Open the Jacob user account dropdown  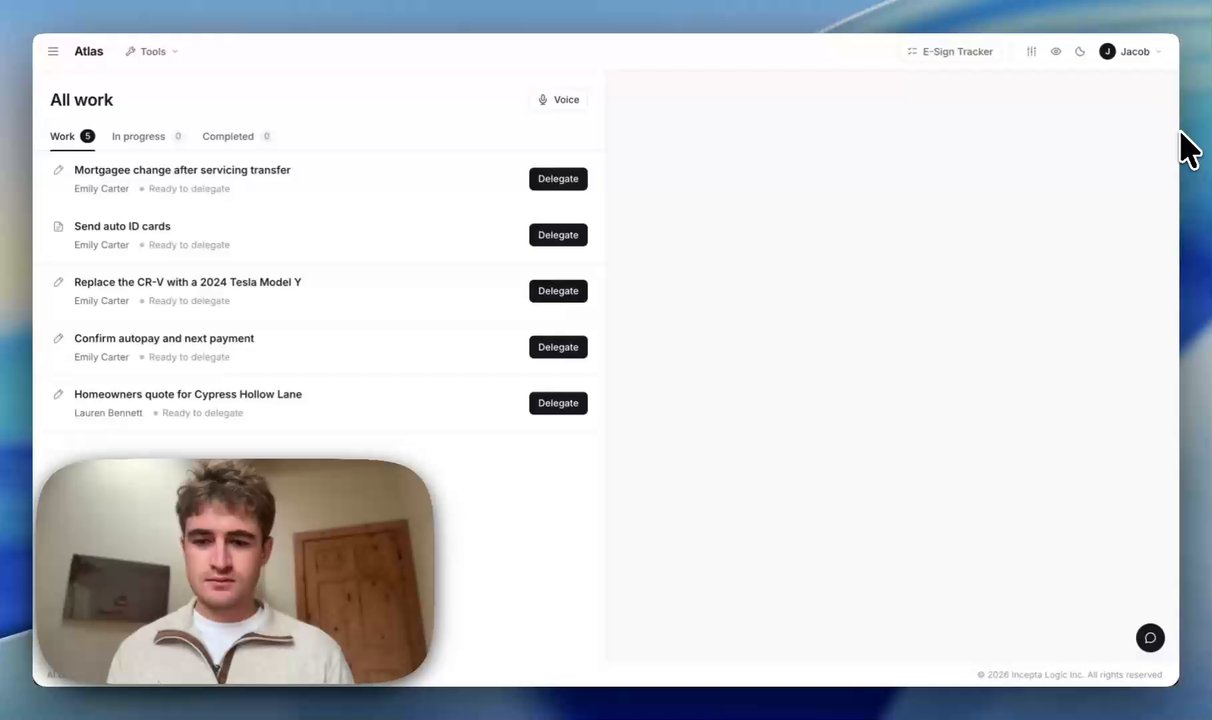(x=1131, y=51)
